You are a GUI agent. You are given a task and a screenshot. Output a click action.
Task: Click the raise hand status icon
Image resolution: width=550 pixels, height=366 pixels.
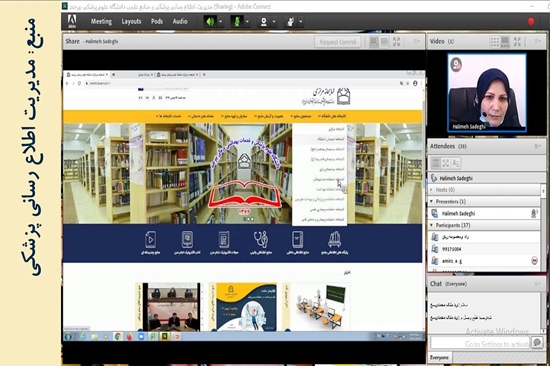290,22
